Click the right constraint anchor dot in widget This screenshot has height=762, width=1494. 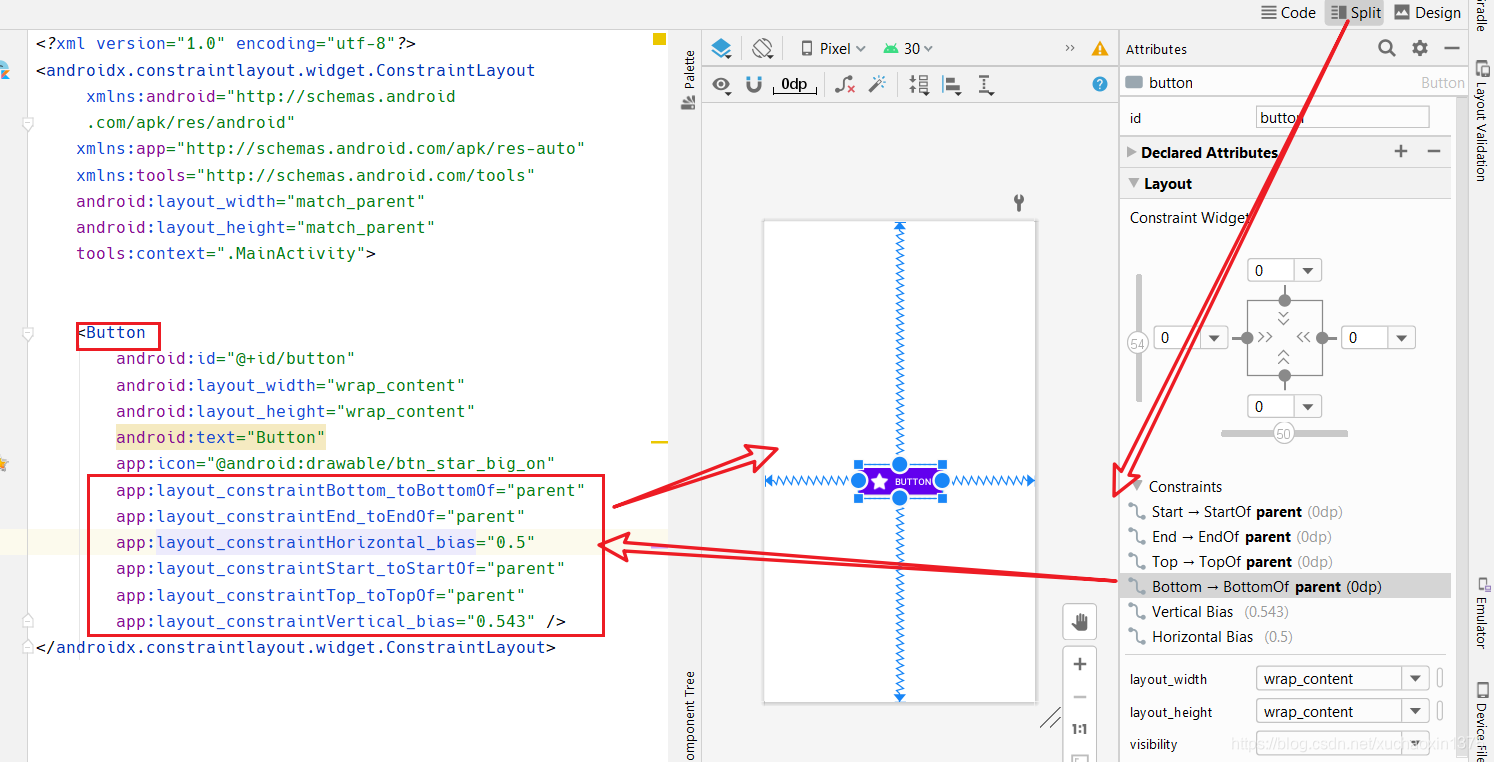pyautogui.click(x=1322, y=338)
